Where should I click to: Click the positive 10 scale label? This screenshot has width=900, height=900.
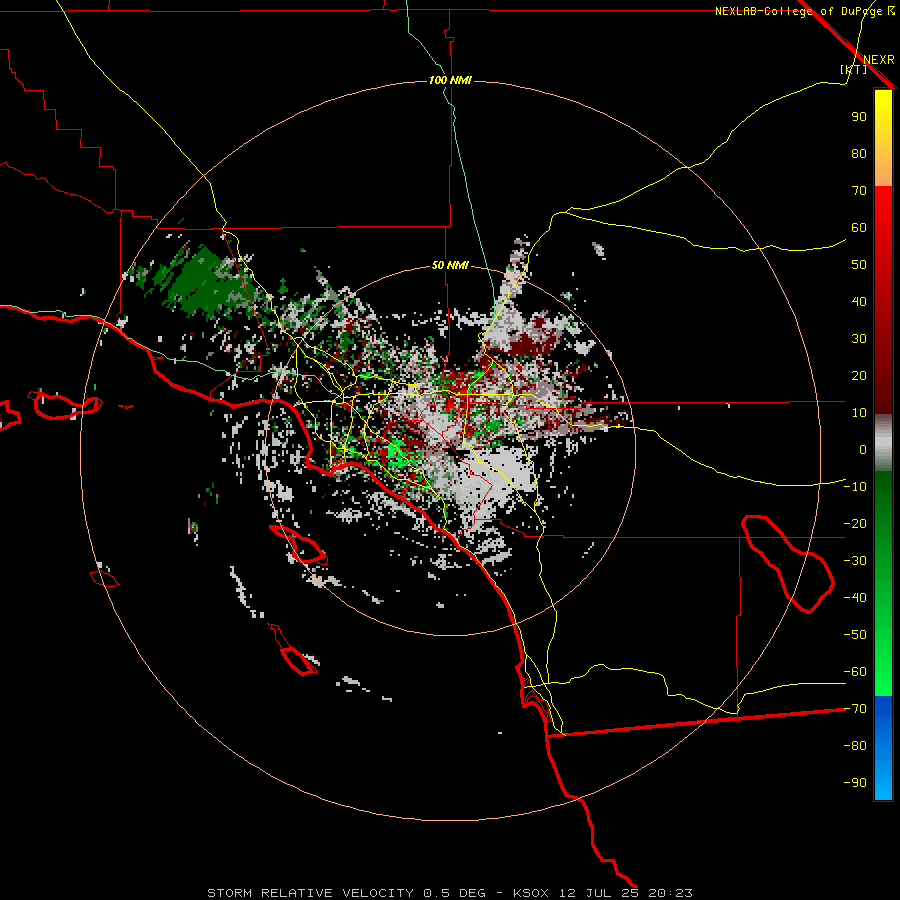859,413
